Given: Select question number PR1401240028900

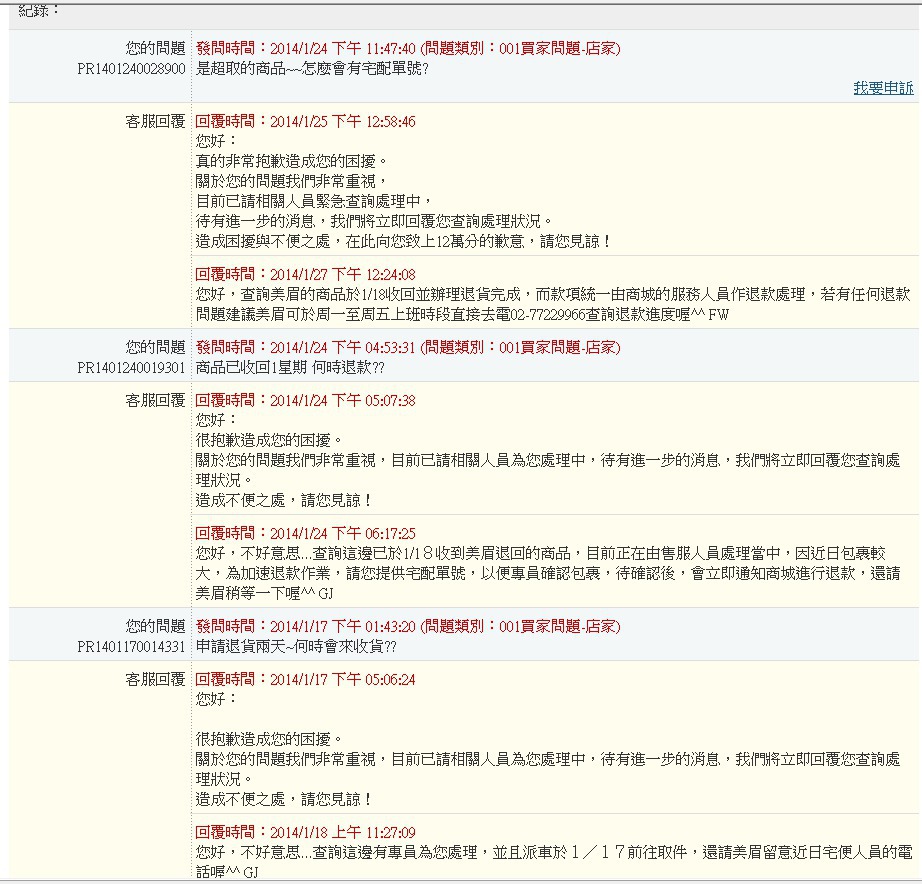Looking at the screenshot, I should (x=131, y=69).
